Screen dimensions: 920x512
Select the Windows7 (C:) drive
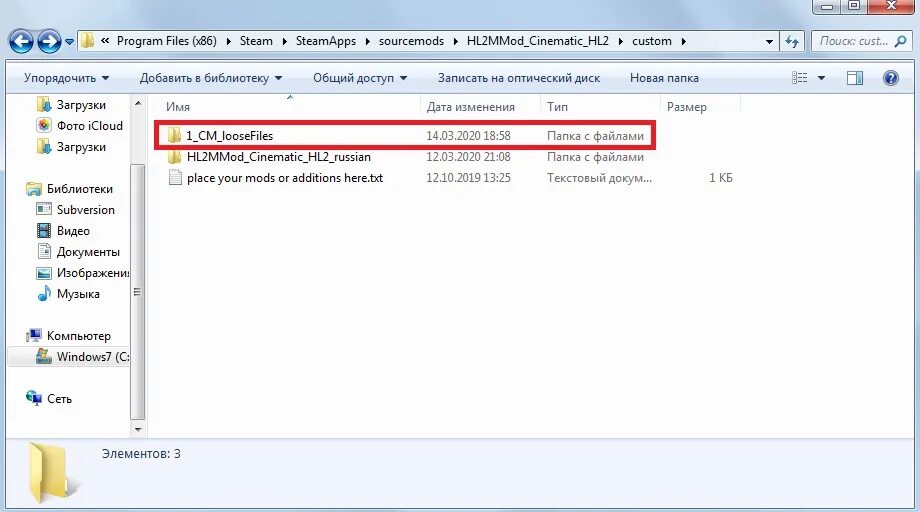tap(83, 357)
